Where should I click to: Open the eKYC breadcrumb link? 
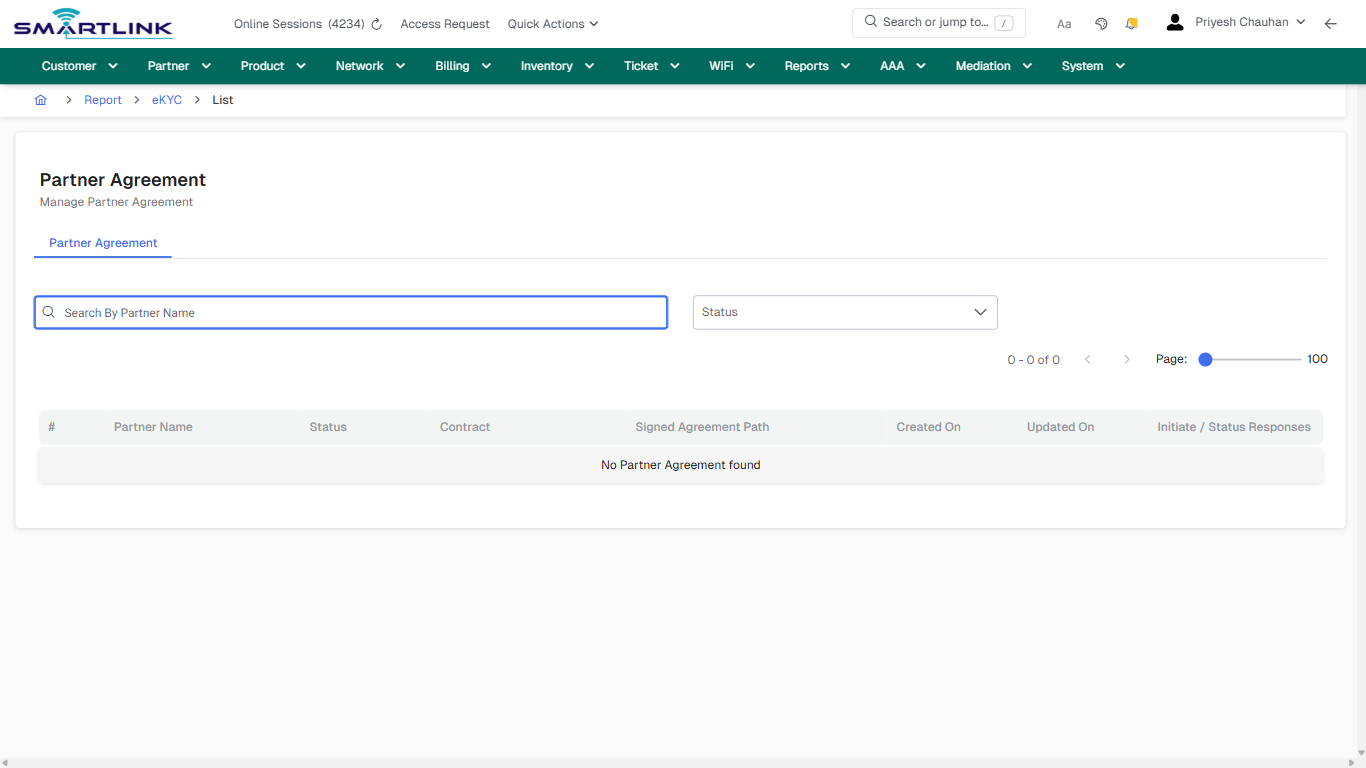[x=167, y=99]
